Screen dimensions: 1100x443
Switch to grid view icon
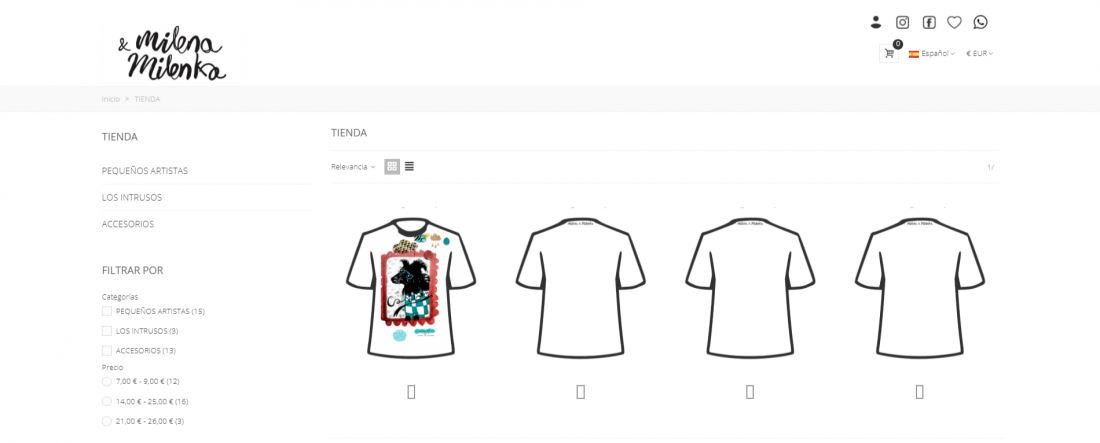tap(392, 167)
